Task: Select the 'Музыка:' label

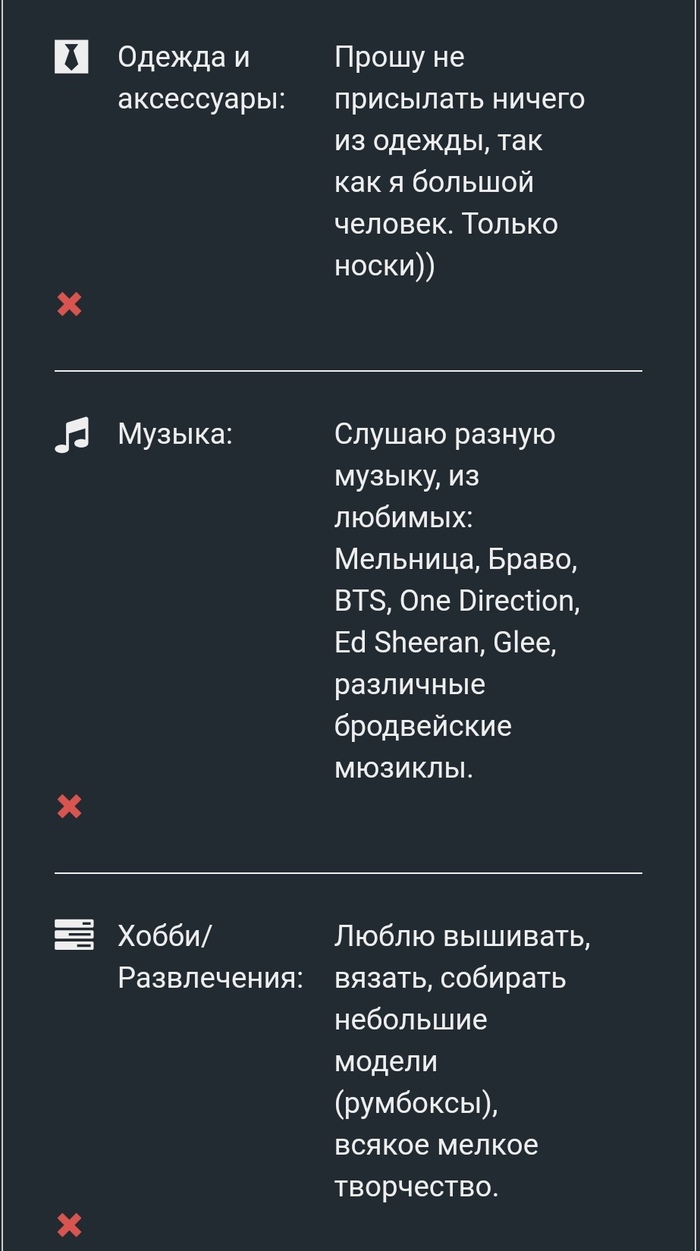Action: 175,435
